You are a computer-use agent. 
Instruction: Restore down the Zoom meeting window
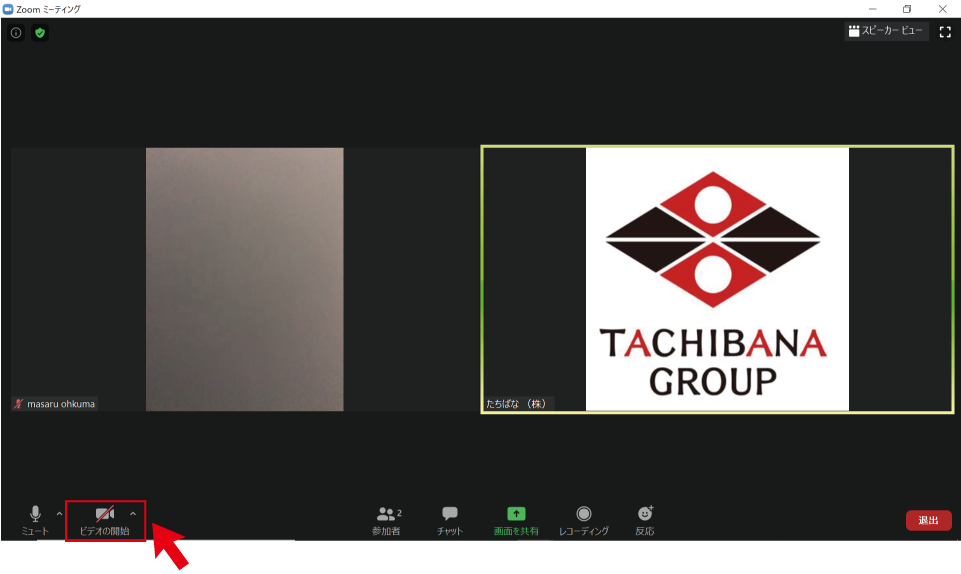[x=907, y=9]
